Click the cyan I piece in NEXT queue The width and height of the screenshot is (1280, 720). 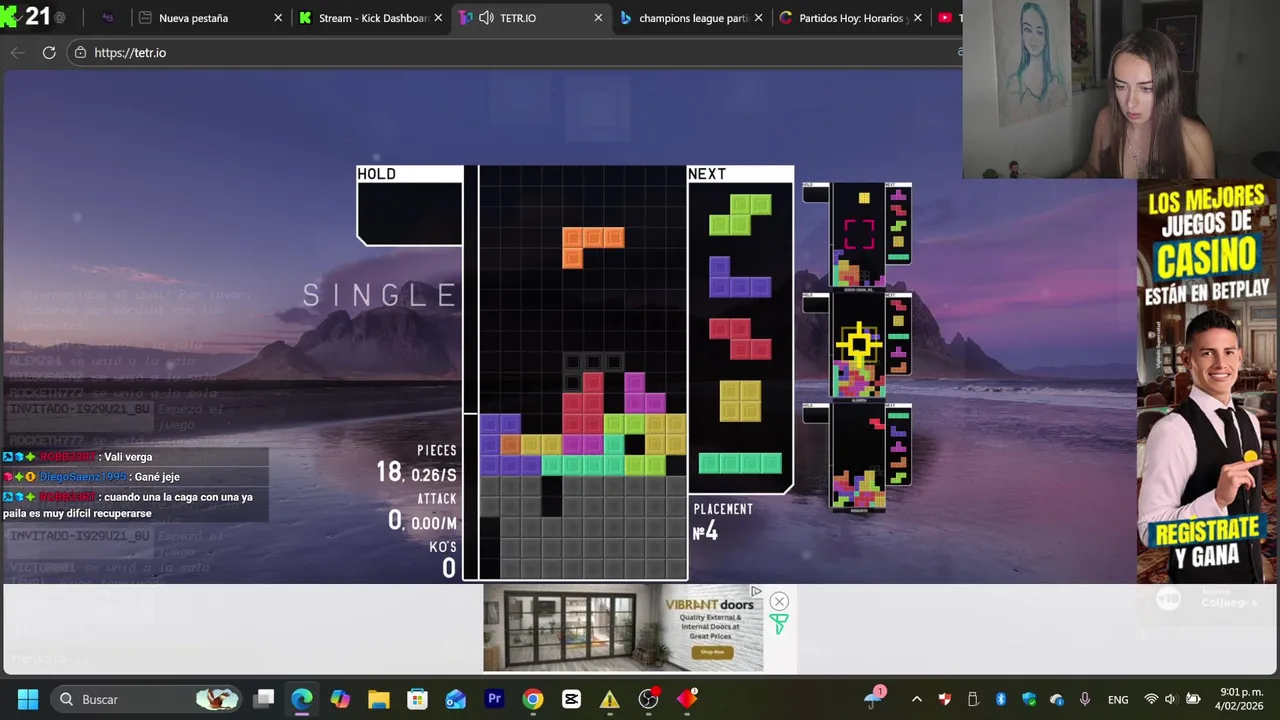[x=740, y=463]
